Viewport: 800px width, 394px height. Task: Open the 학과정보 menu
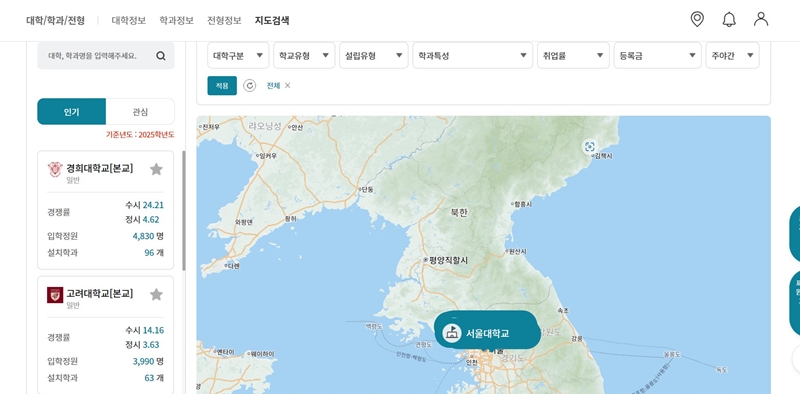(177, 20)
